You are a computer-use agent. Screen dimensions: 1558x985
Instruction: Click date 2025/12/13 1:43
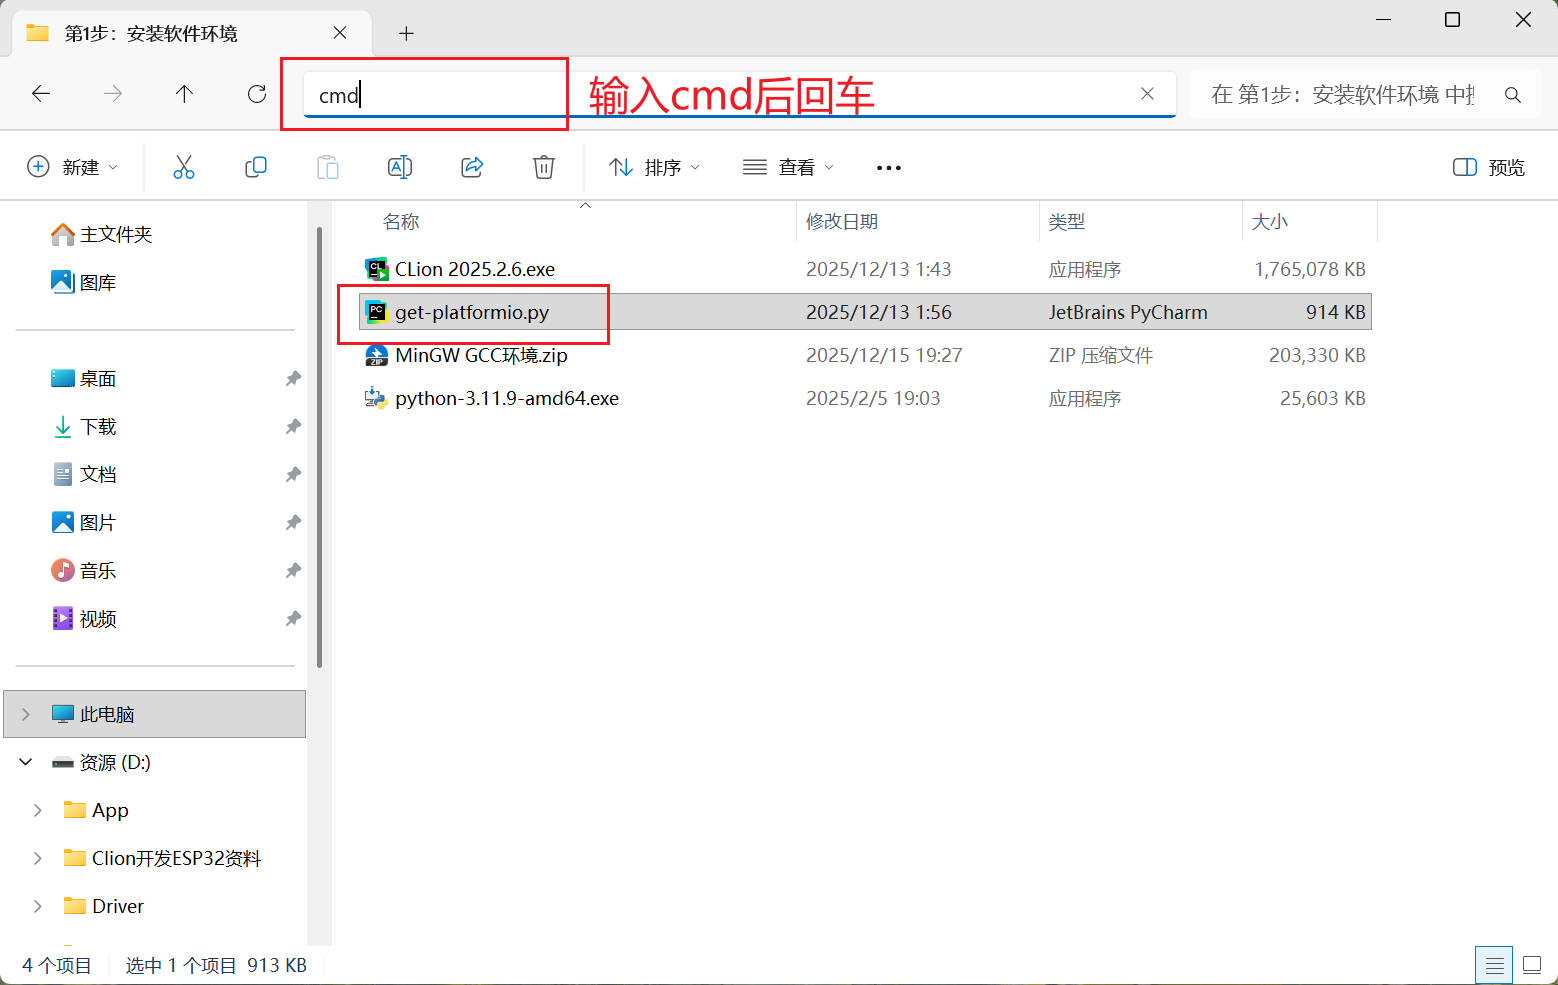879,269
